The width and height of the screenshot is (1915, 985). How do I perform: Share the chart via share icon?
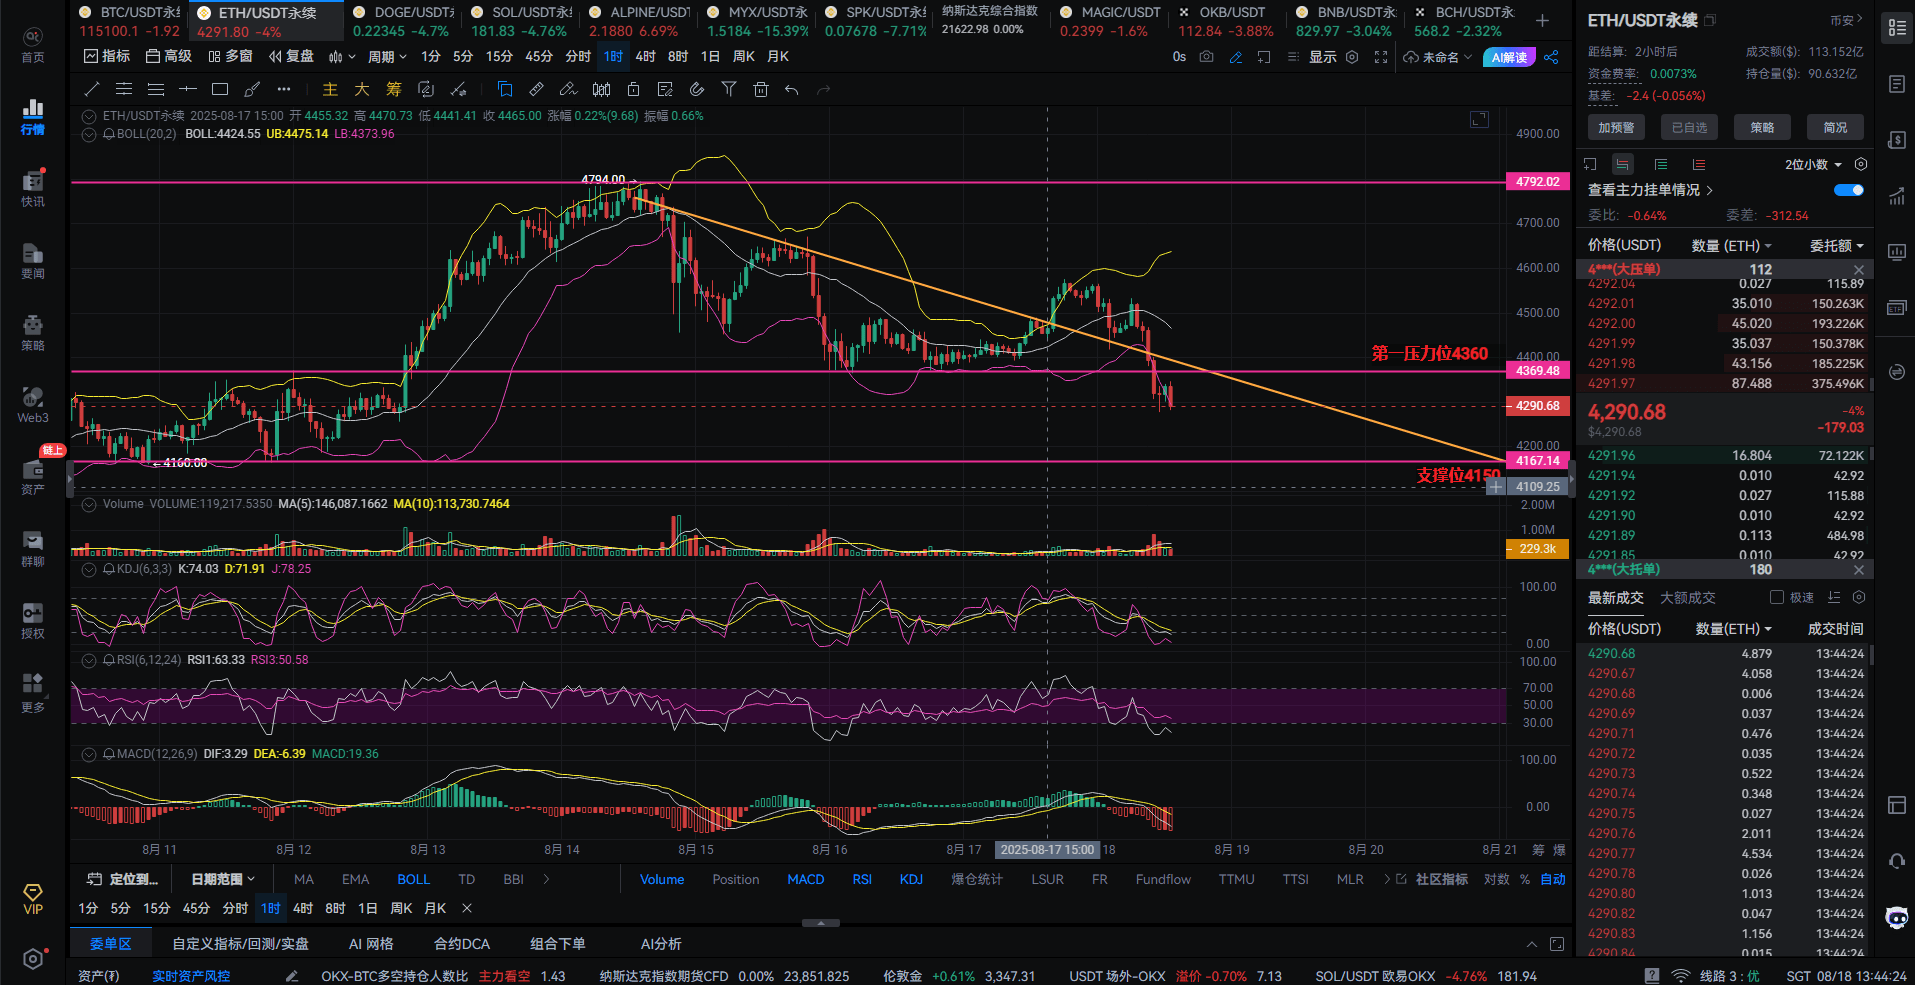tap(1551, 57)
